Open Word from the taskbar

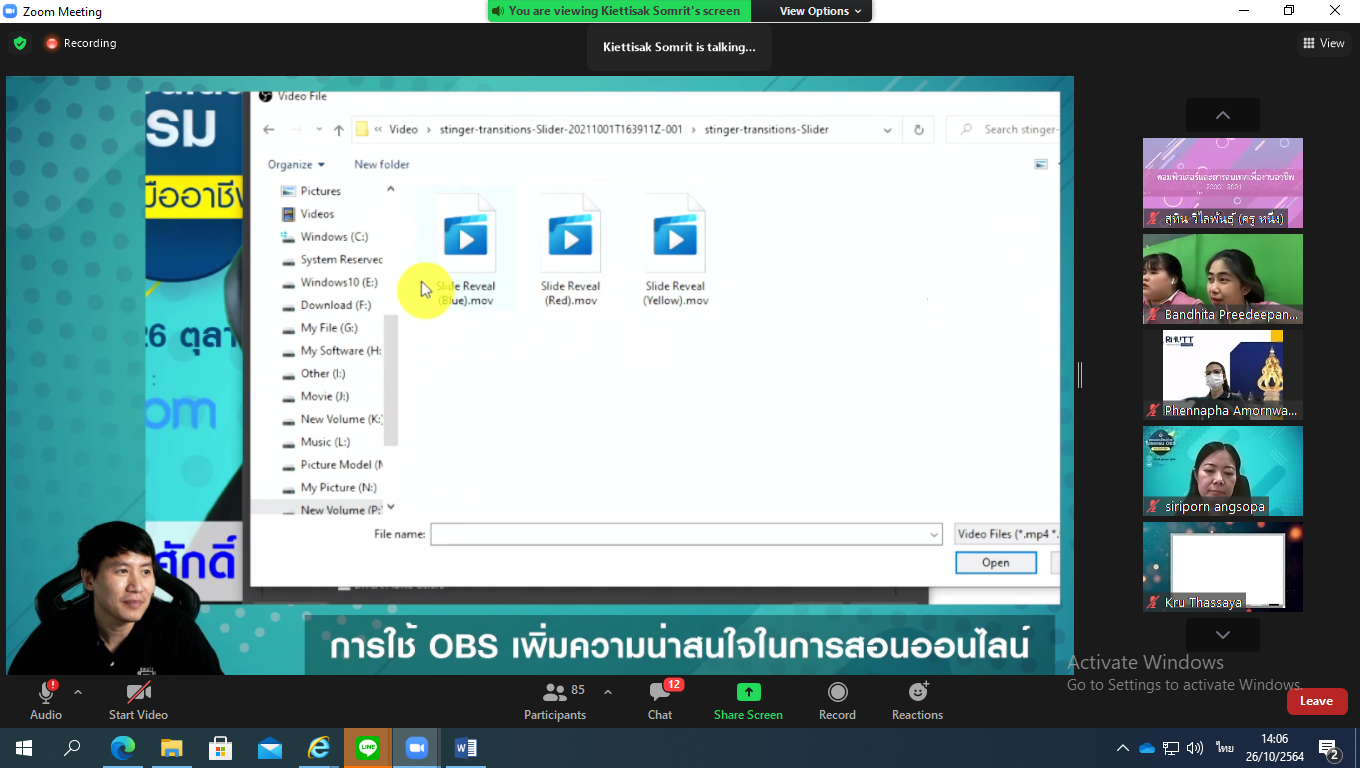[466, 748]
